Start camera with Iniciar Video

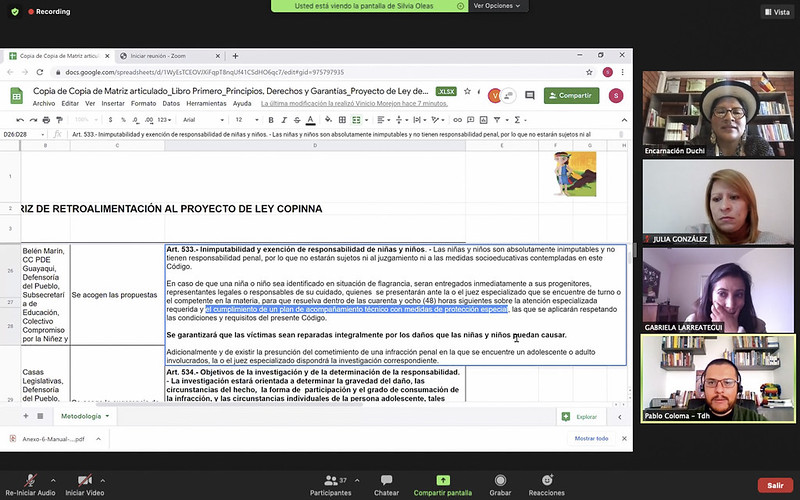tap(85, 486)
